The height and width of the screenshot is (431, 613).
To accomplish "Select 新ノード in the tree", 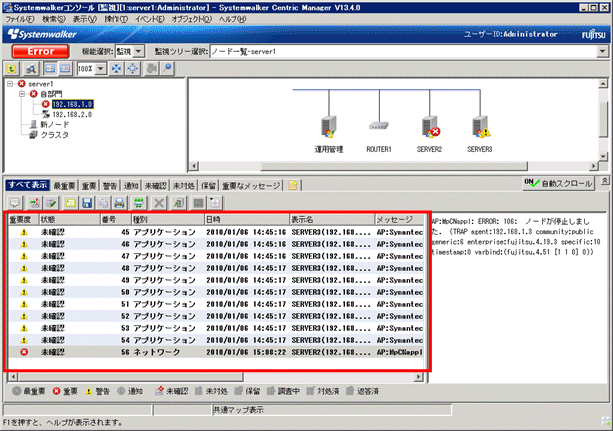I will (x=55, y=124).
